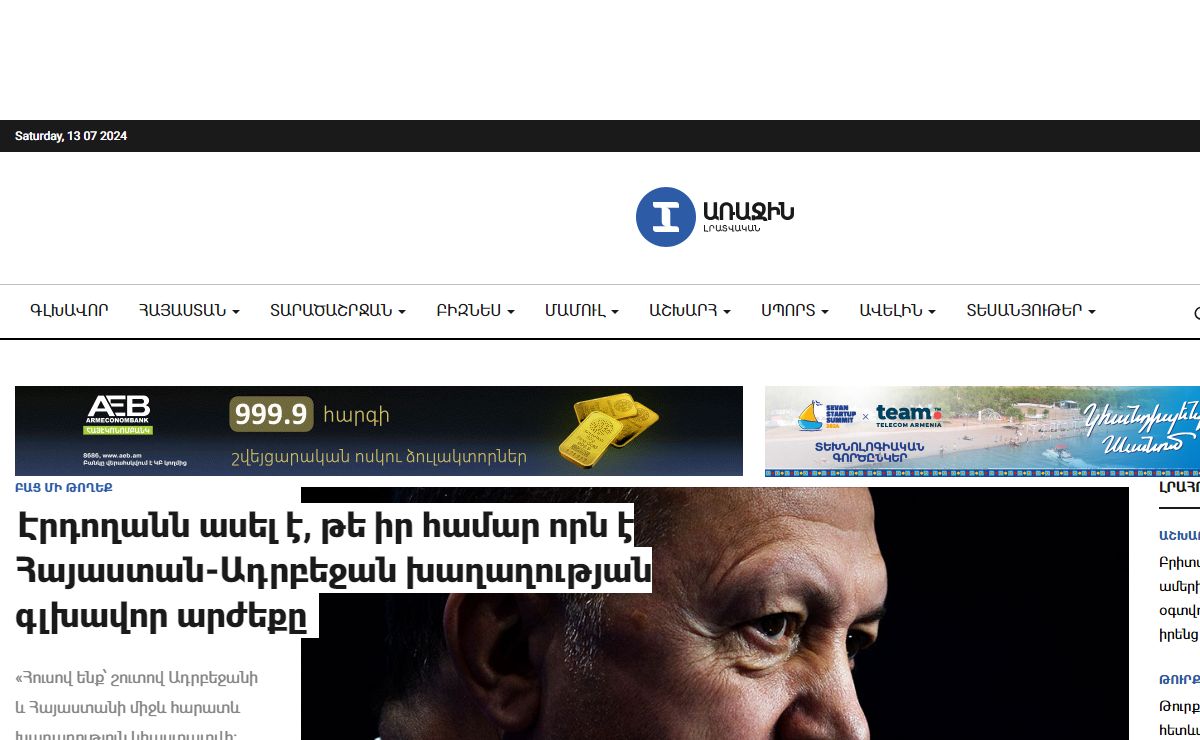Open the ՀԱՅԱՍՏԱՆ dropdown menu
This screenshot has height=740, width=1200.
click(189, 311)
